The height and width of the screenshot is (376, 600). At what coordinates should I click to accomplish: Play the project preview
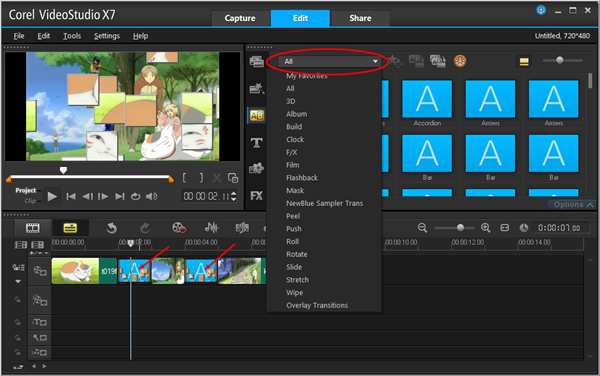[52, 197]
